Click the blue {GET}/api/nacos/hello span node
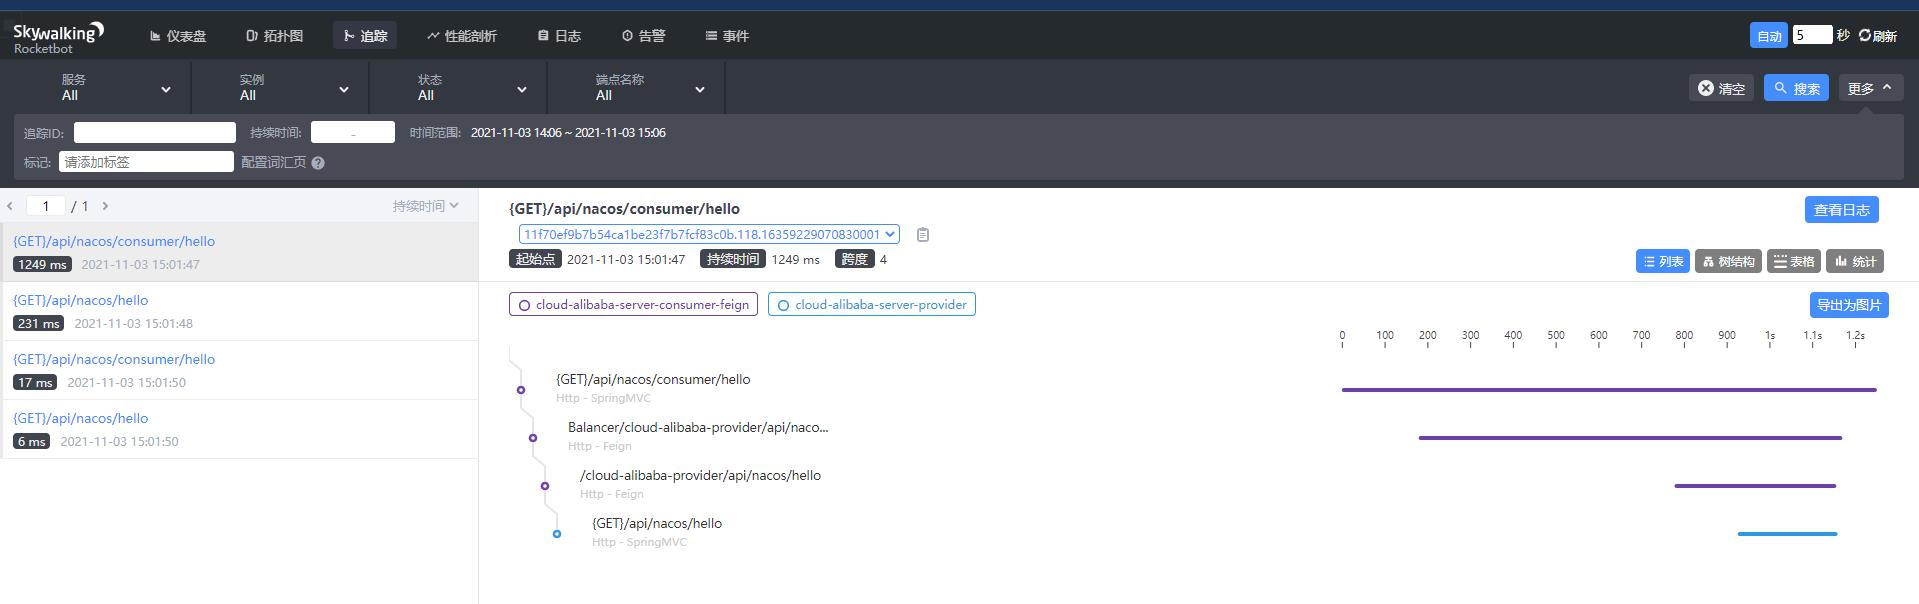This screenshot has height=604, width=1919. 557,534
